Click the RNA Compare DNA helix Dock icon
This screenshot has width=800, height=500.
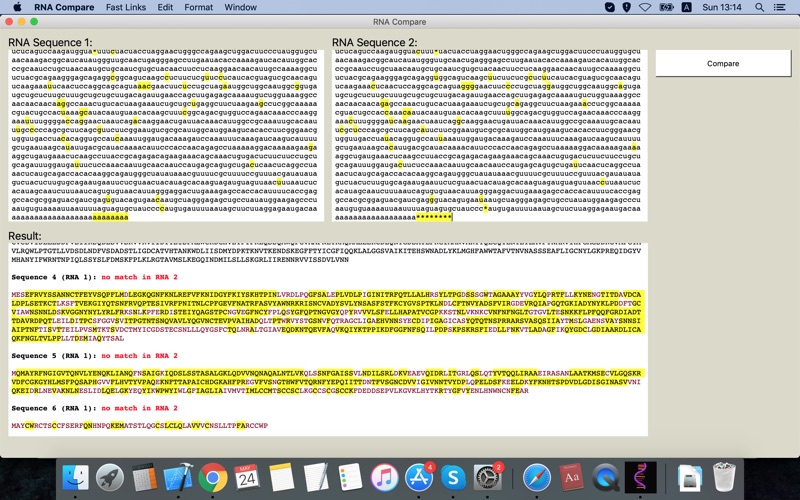point(640,478)
